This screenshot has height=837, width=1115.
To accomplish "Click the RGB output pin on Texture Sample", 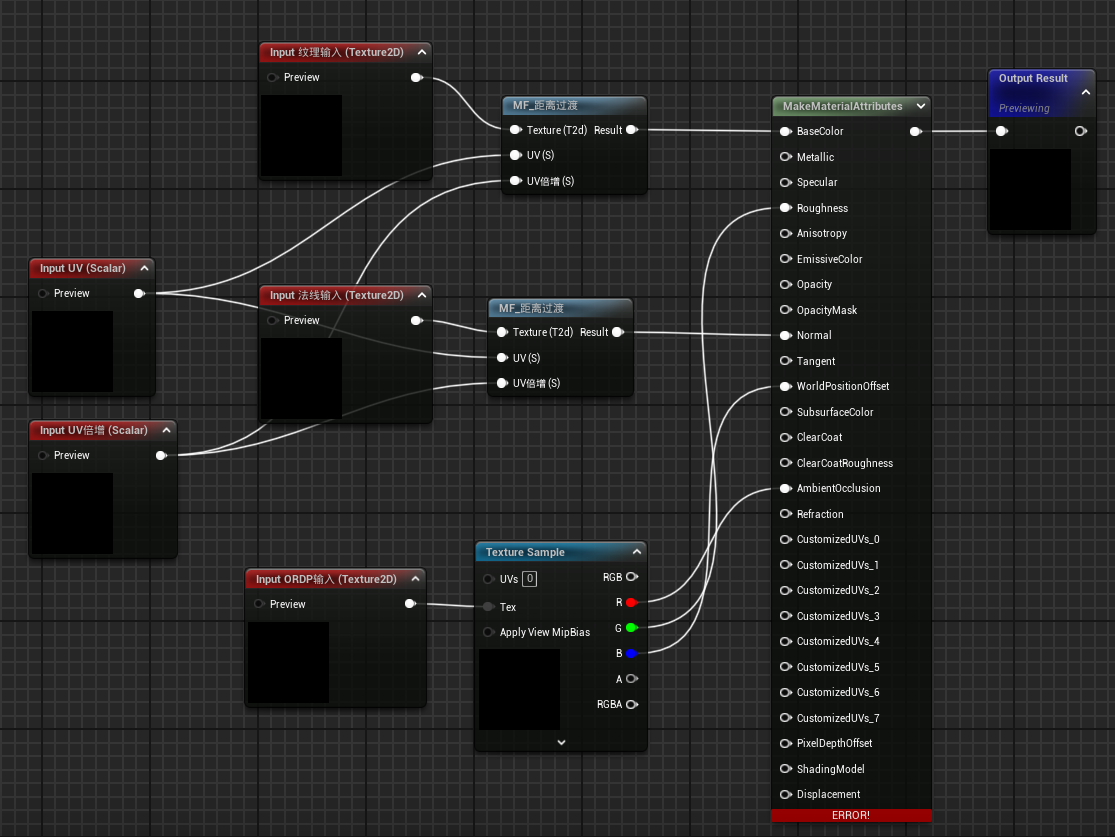I will [631, 577].
